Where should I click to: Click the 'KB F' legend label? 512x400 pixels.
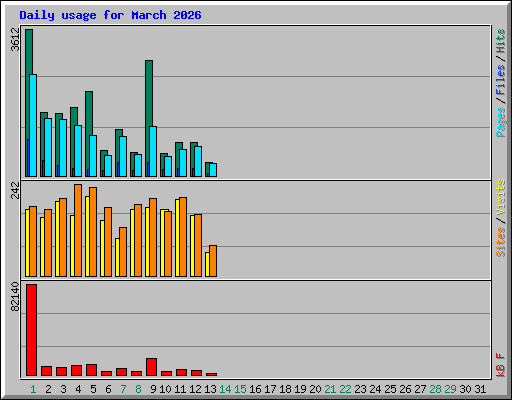click(x=500, y=365)
